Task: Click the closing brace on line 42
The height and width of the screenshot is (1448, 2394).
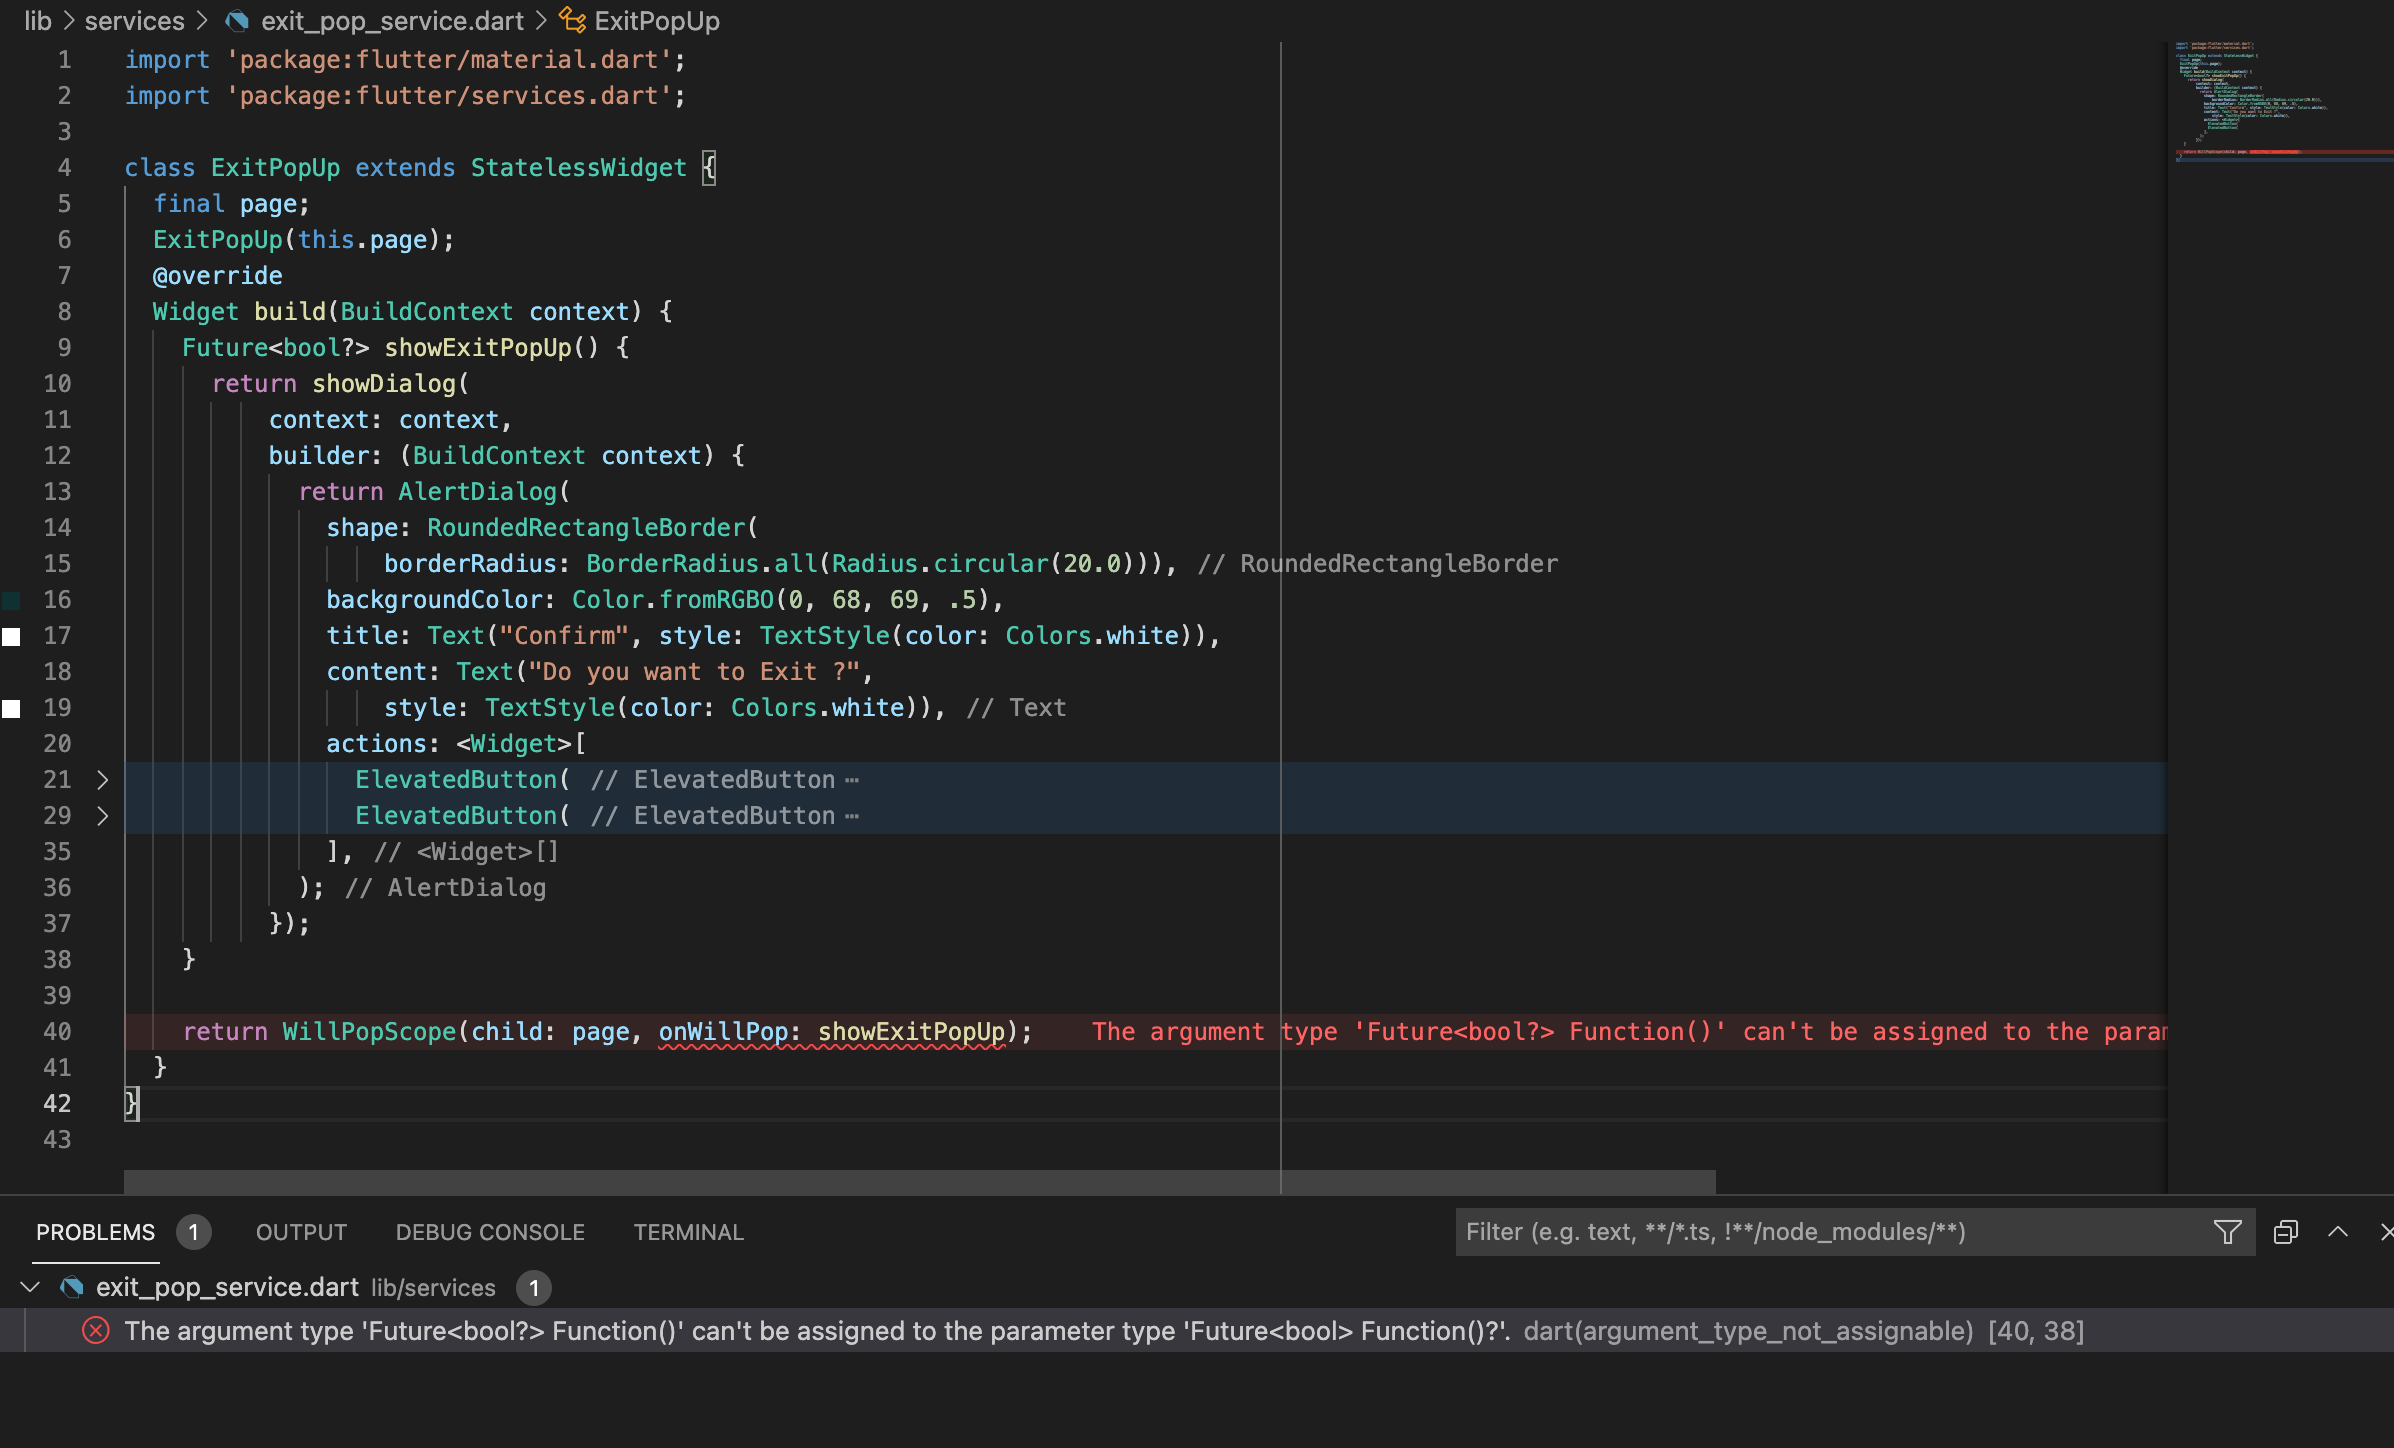Action: [x=131, y=1104]
